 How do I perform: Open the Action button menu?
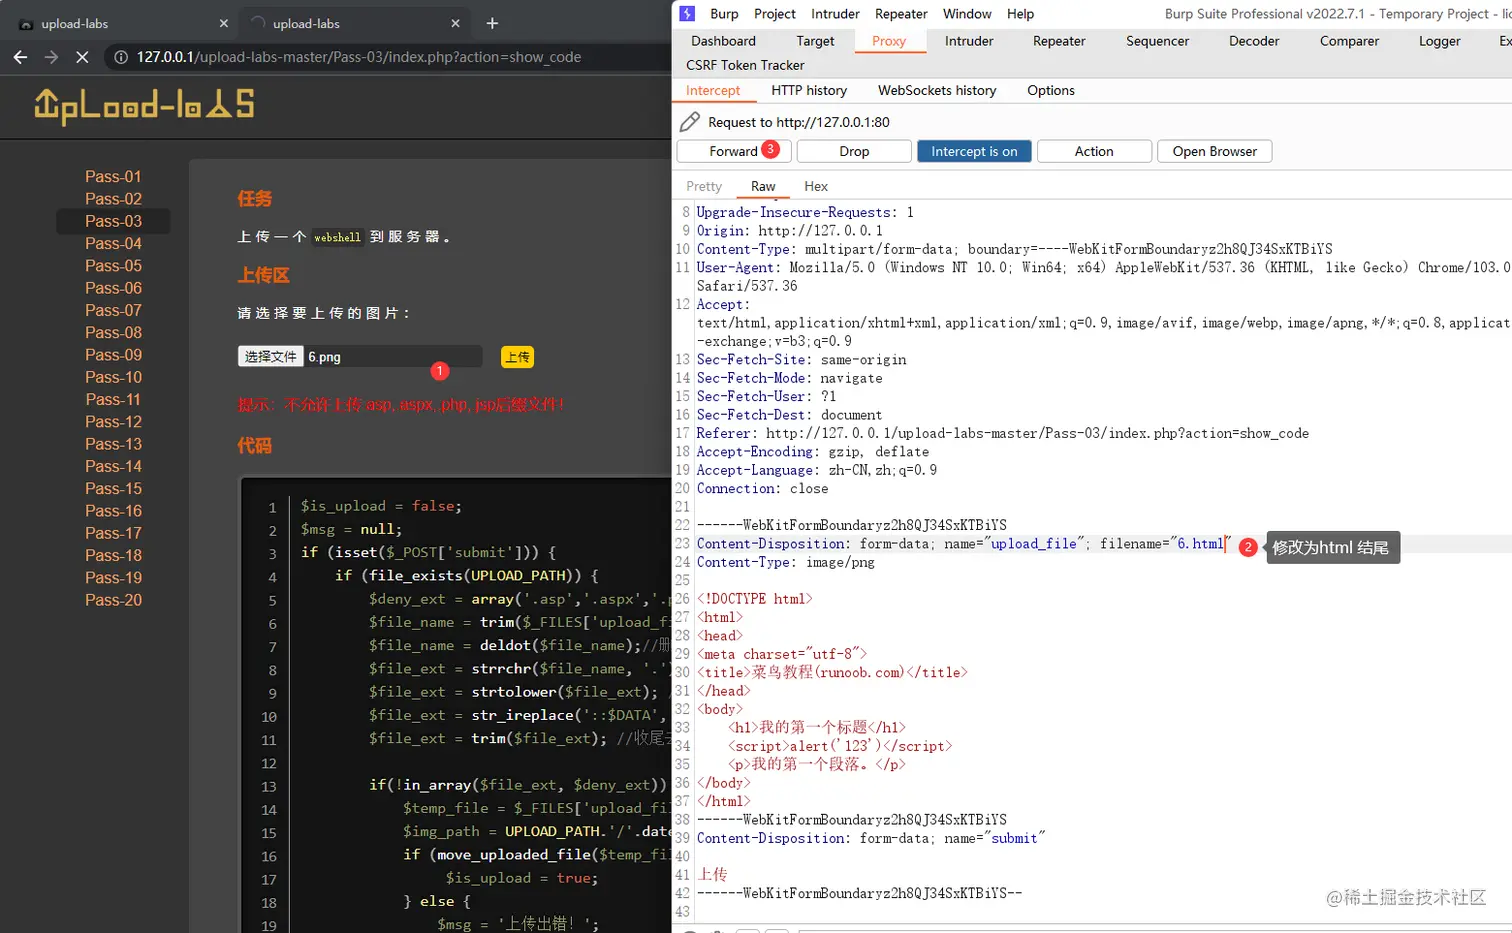point(1094,151)
